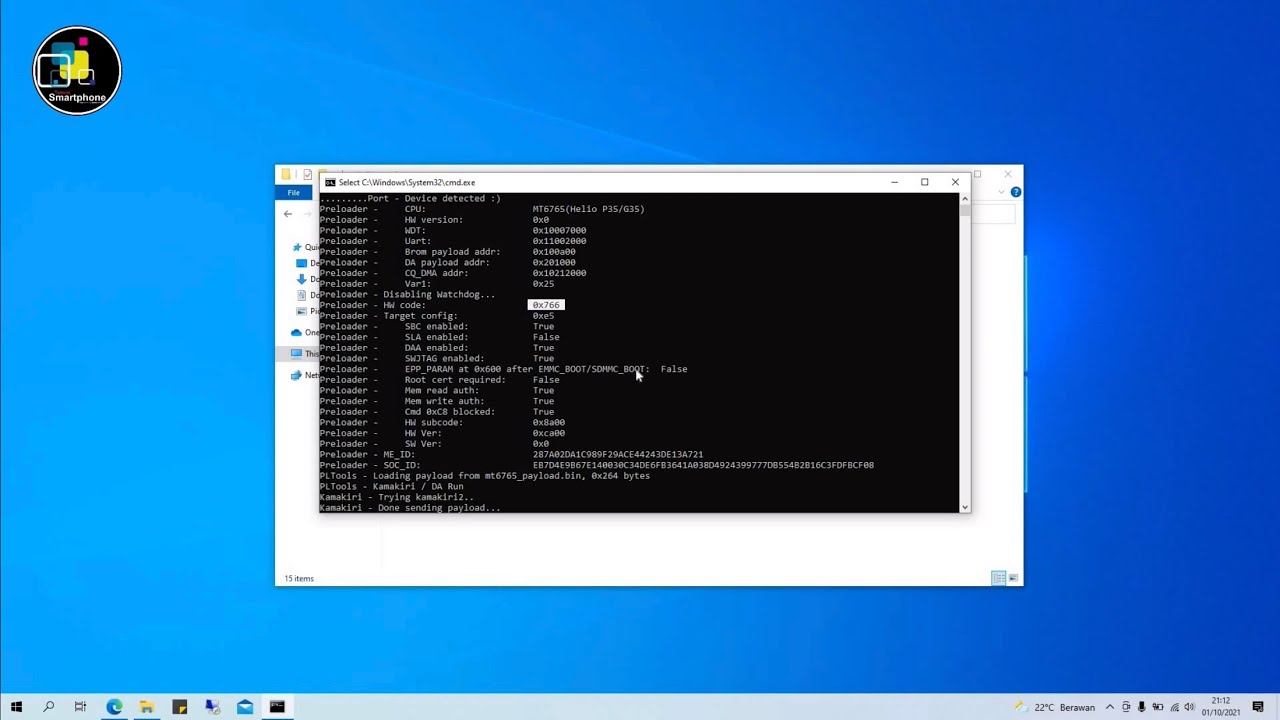Select This PC icon in Explorer sidebar

pyautogui.click(x=296, y=353)
